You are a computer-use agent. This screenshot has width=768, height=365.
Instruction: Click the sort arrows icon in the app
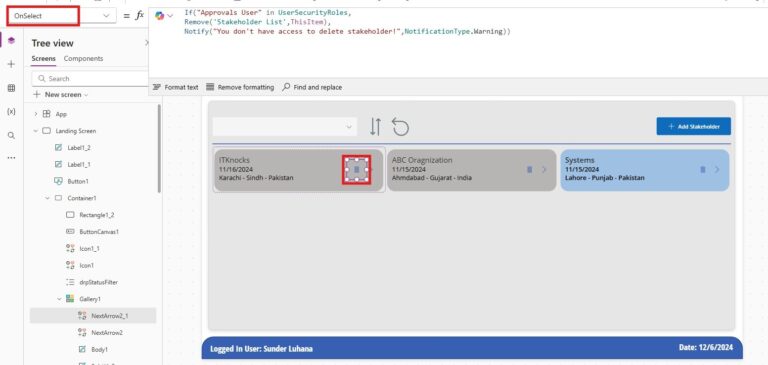coord(375,126)
